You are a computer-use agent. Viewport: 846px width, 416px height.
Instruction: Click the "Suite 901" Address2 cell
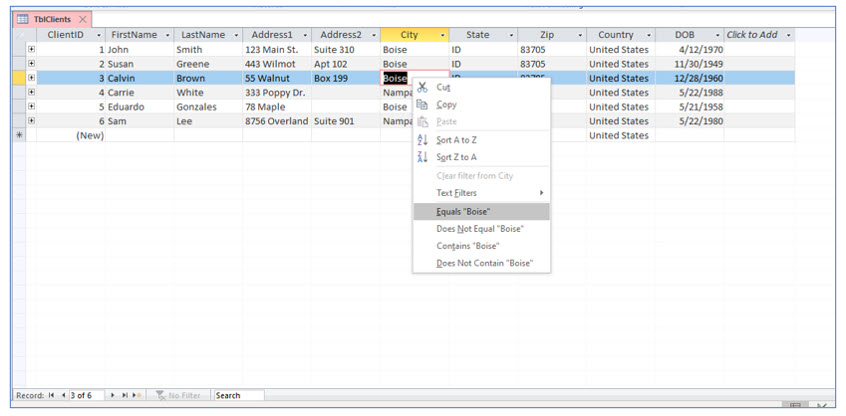coord(346,121)
